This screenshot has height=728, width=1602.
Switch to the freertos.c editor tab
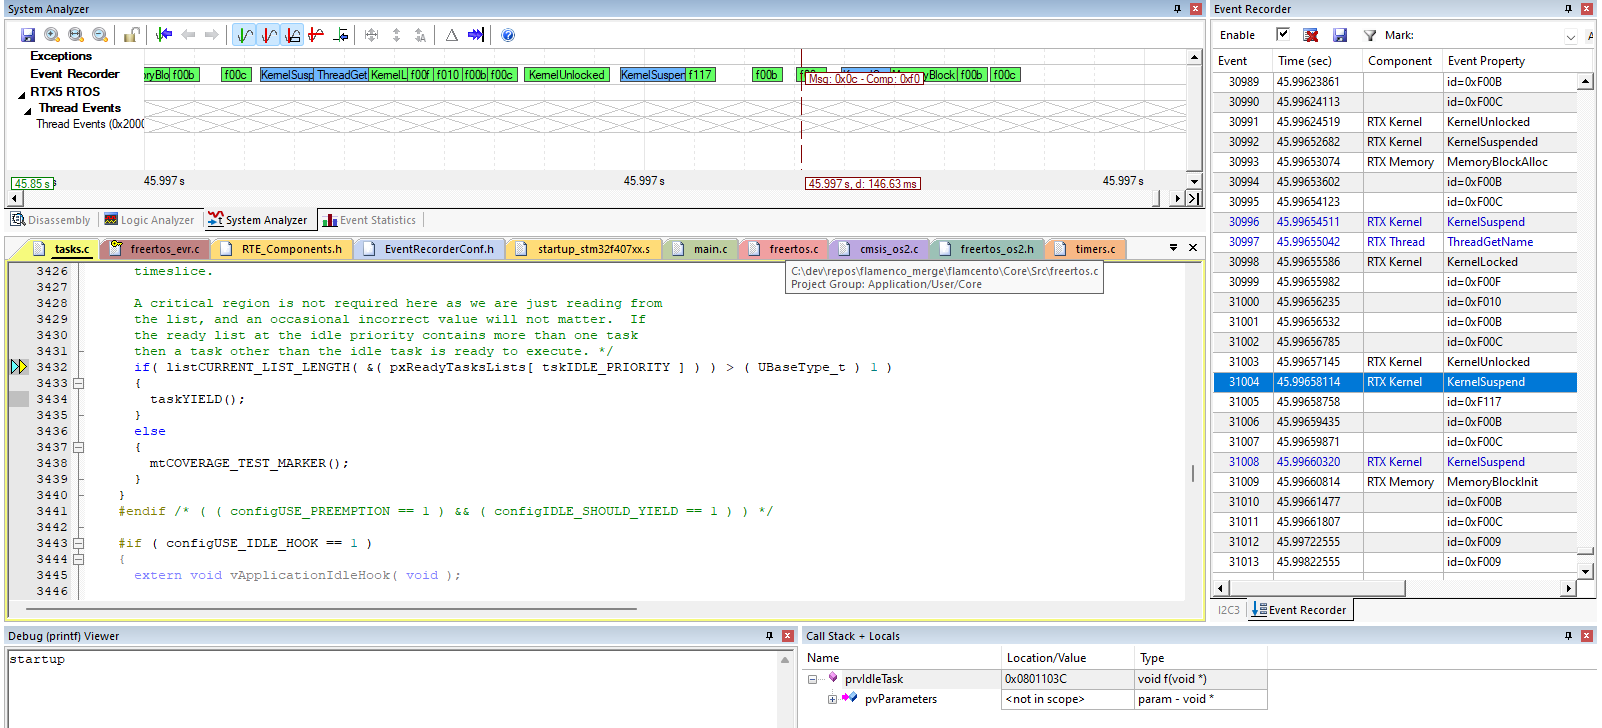click(x=793, y=249)
